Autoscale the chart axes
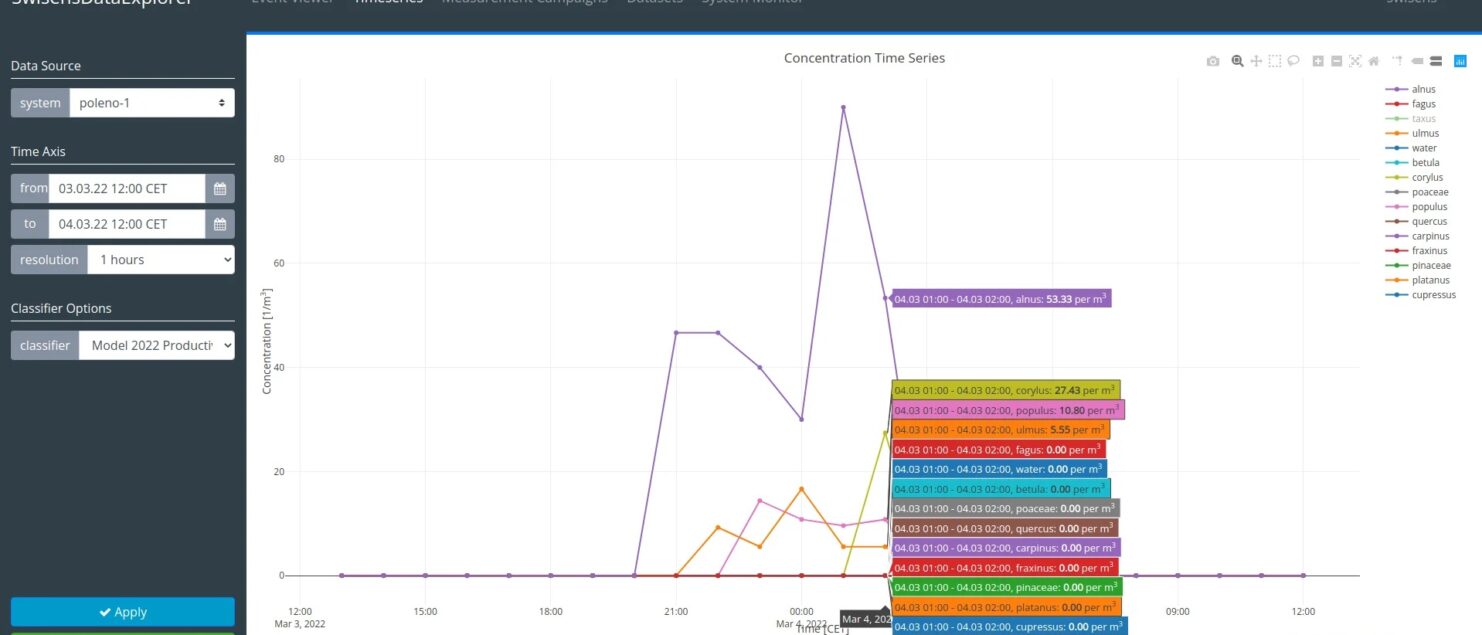 (x=1355, y=61)
